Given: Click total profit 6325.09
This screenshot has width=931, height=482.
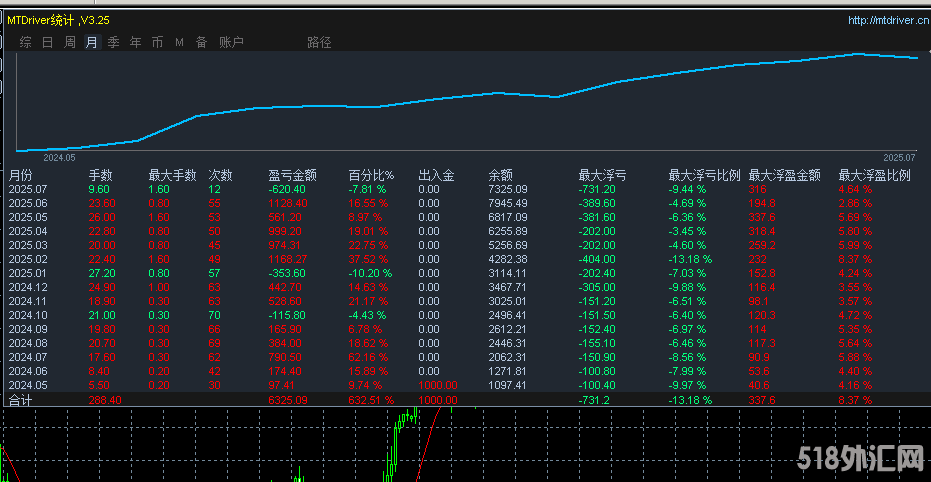Looking at the screenshot, I should click(x=288, y=400).
